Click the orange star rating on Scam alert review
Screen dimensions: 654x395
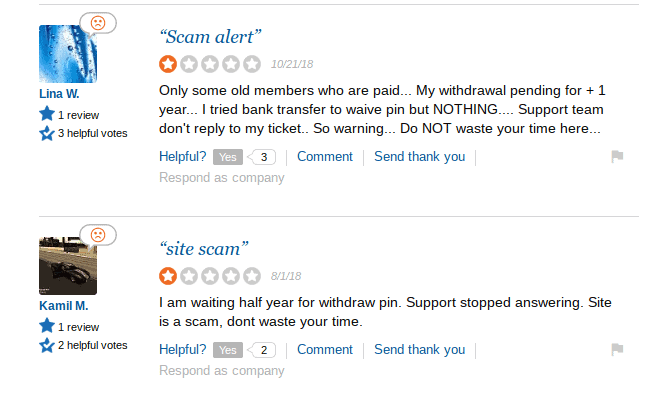point(168,64)
